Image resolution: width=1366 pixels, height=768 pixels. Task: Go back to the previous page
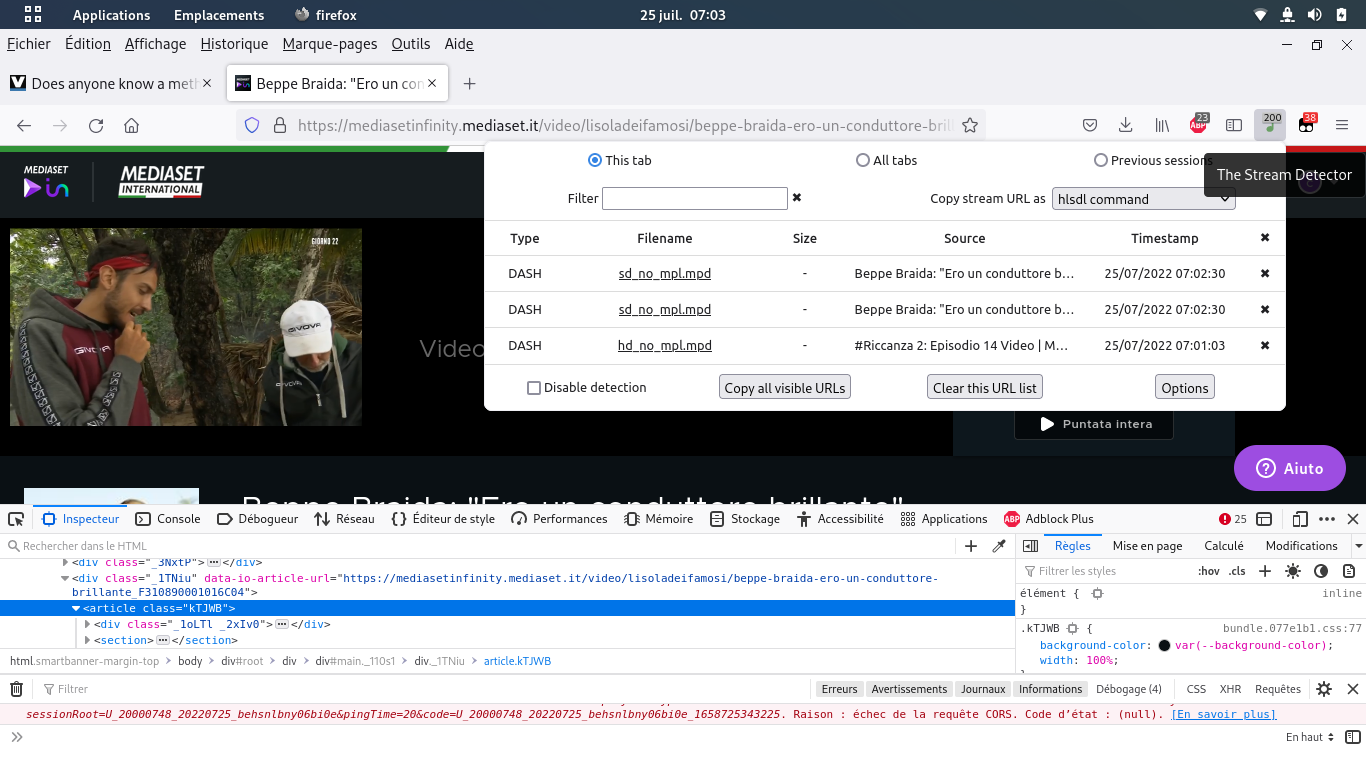pyautogui.click(x=24, y=125)
